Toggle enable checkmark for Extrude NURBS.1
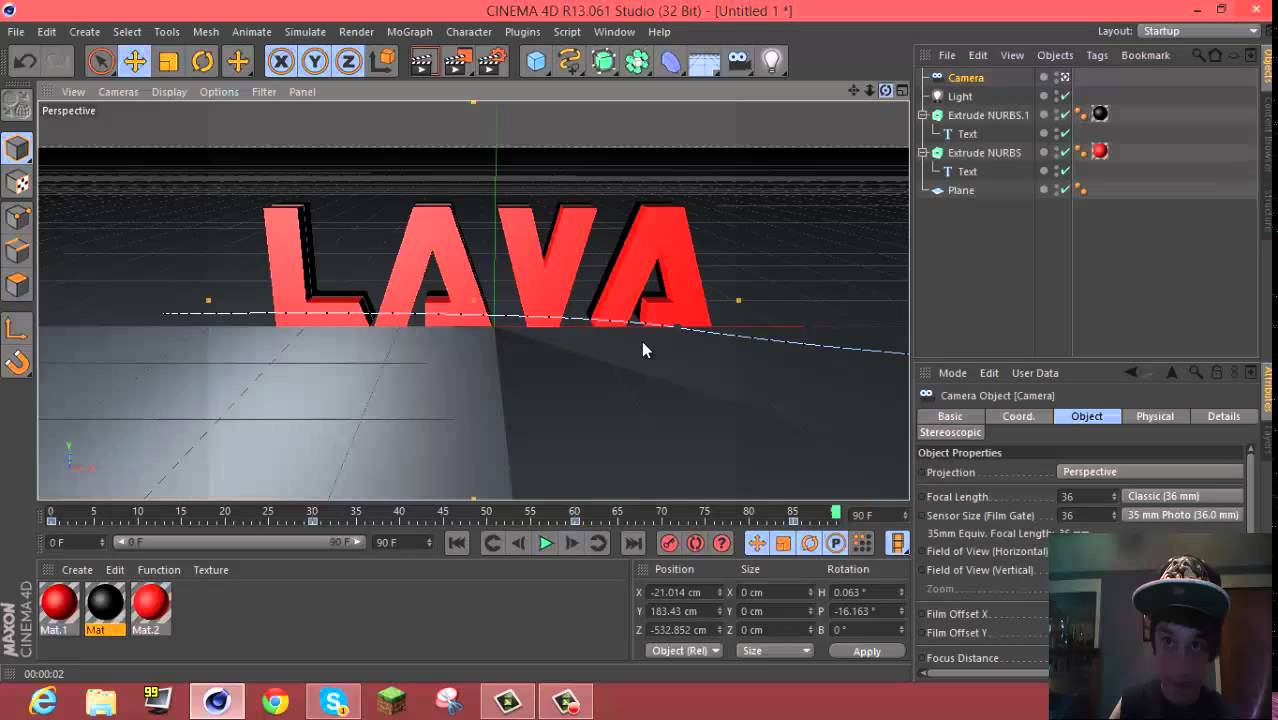This screenshot has height=720, width=1278. click(x=1065, y=115)
